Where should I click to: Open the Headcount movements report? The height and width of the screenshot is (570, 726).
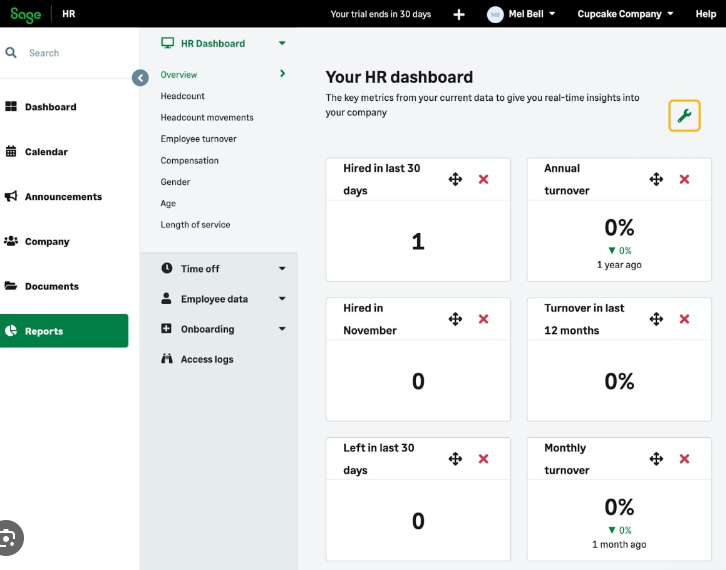click(x=207, y=118)
